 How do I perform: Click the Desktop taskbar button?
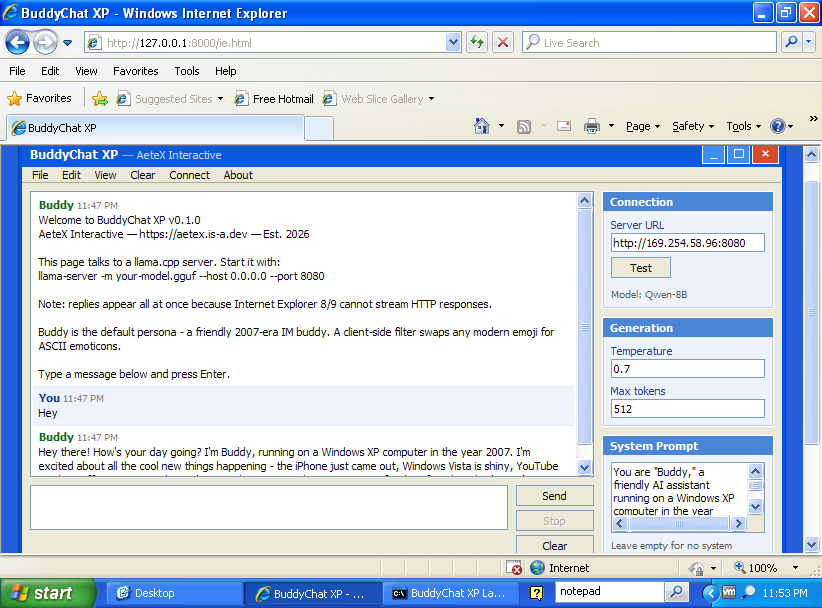[175, 593]
